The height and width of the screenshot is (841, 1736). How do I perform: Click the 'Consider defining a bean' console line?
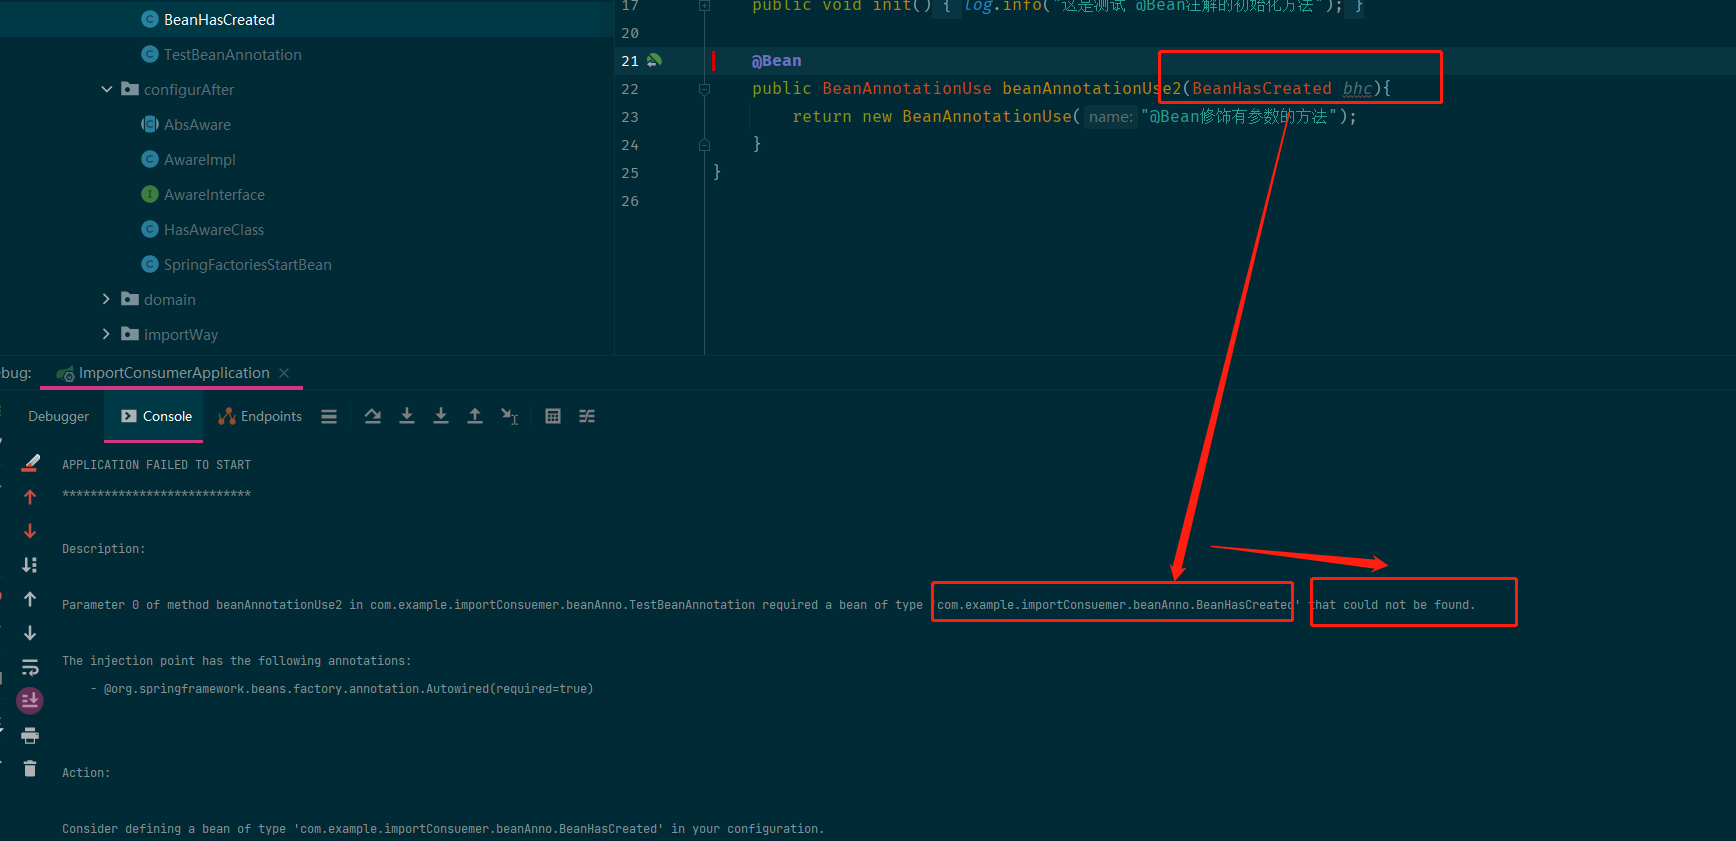tap(443, 829)
